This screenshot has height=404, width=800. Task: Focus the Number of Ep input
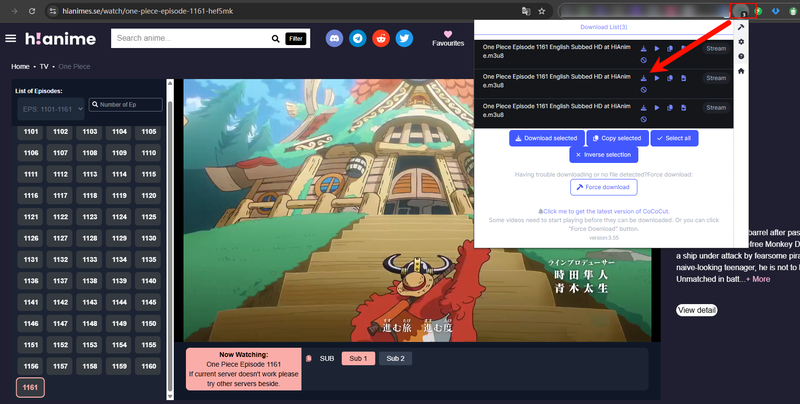click(x=126, y=105)
